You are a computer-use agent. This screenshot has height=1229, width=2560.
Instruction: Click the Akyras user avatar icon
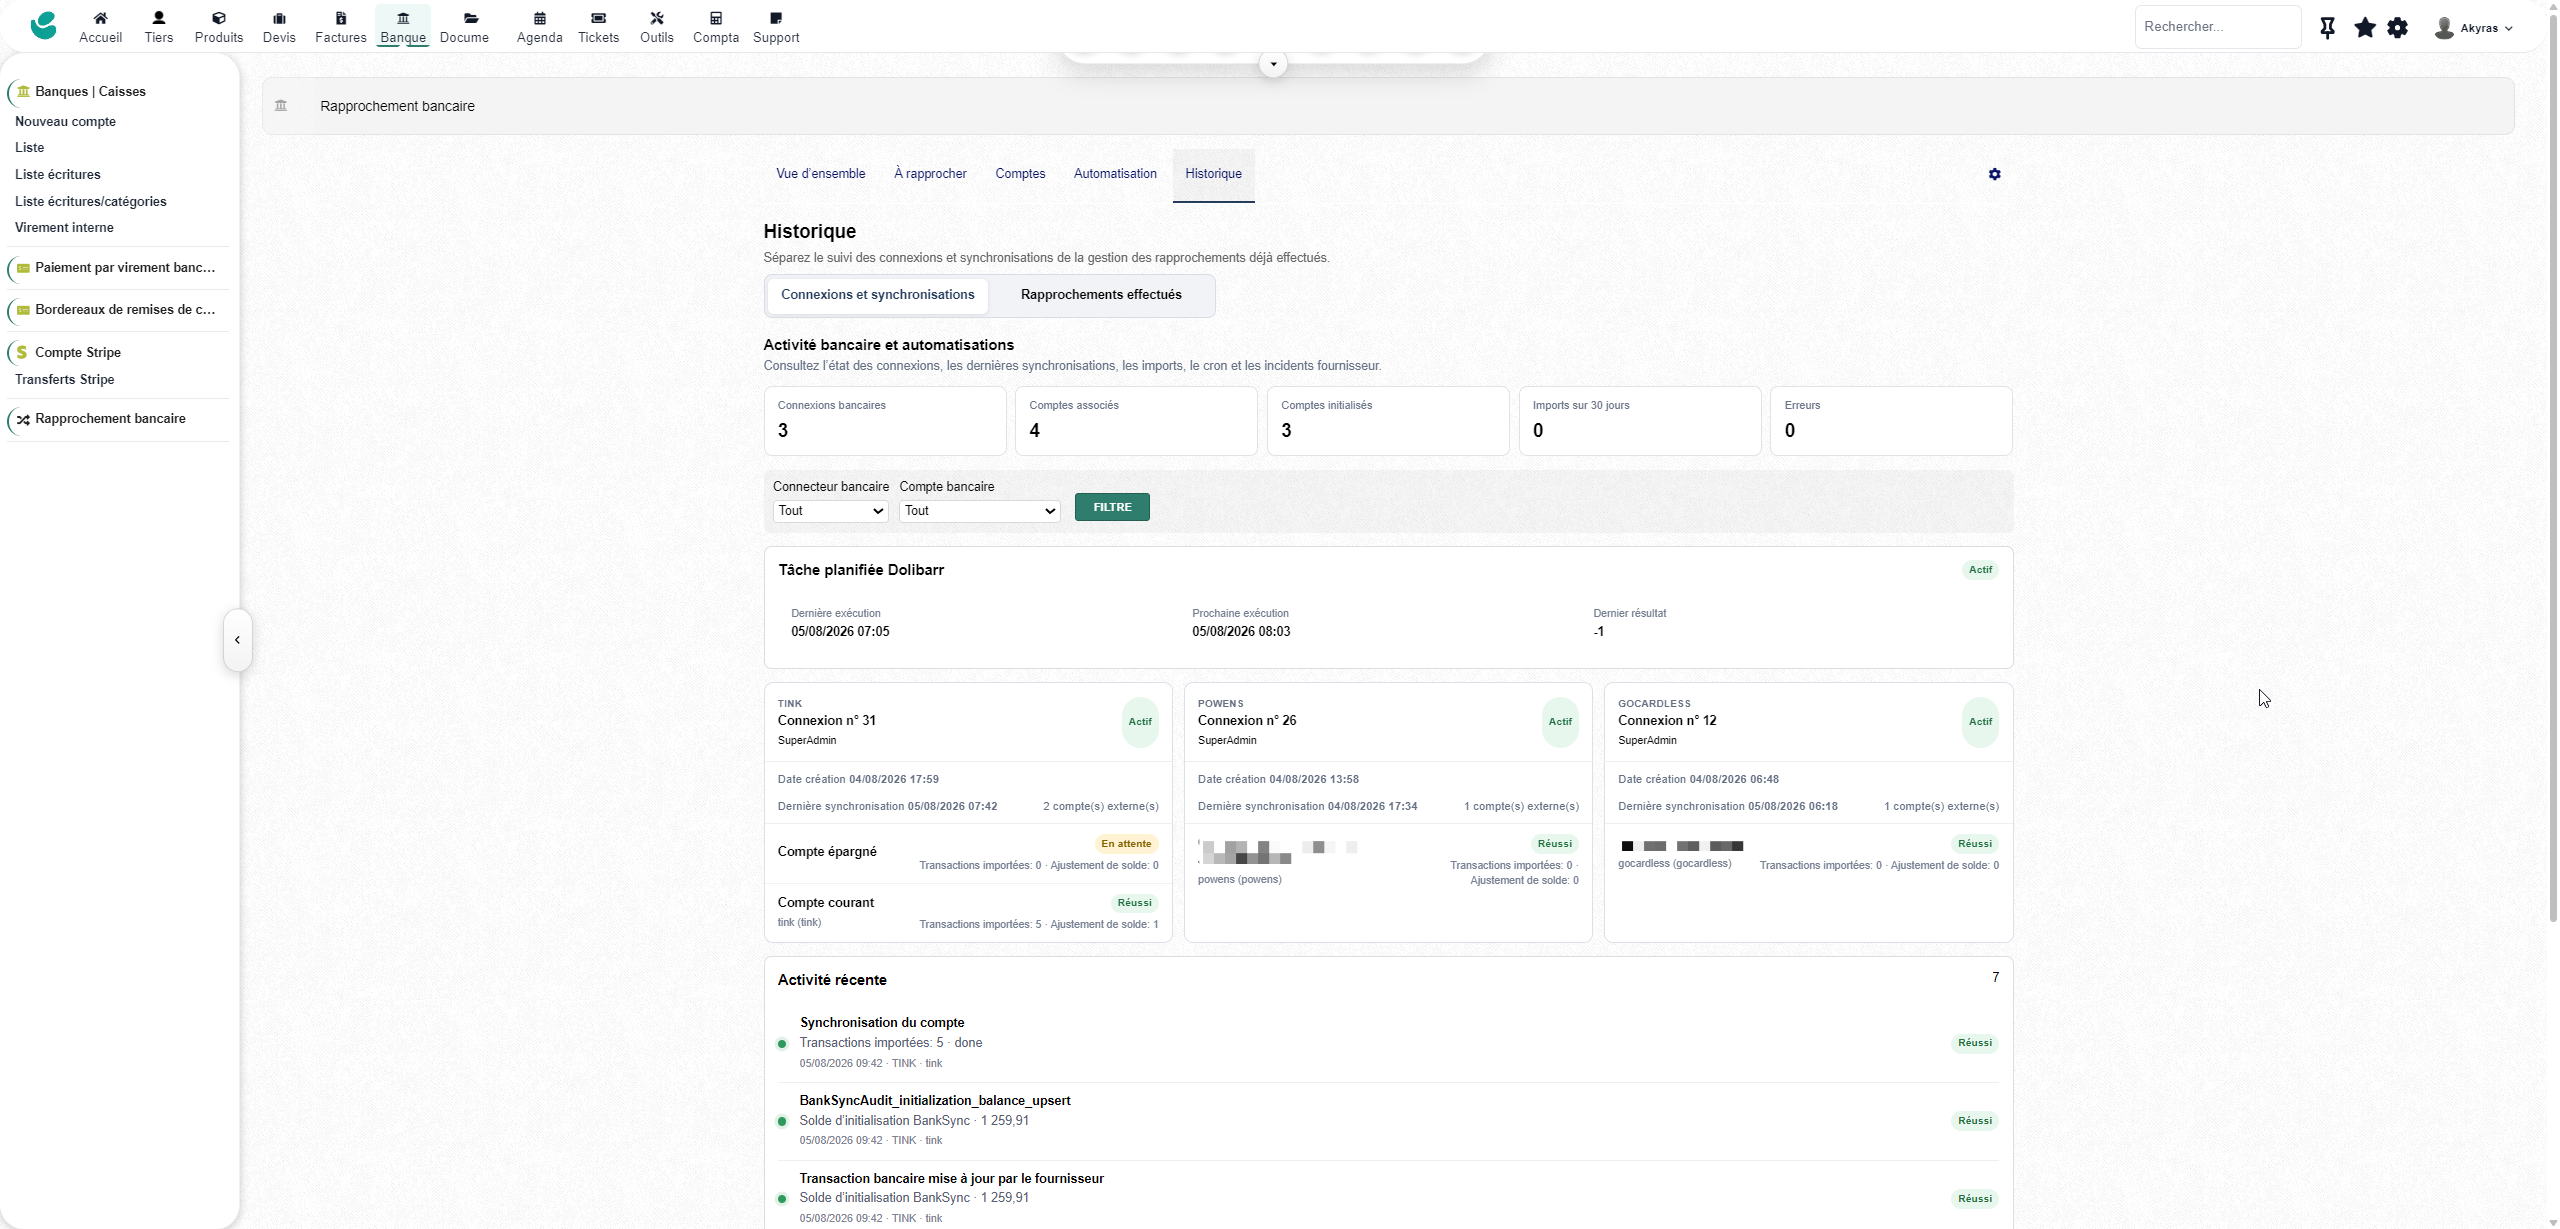(2443, 28)
